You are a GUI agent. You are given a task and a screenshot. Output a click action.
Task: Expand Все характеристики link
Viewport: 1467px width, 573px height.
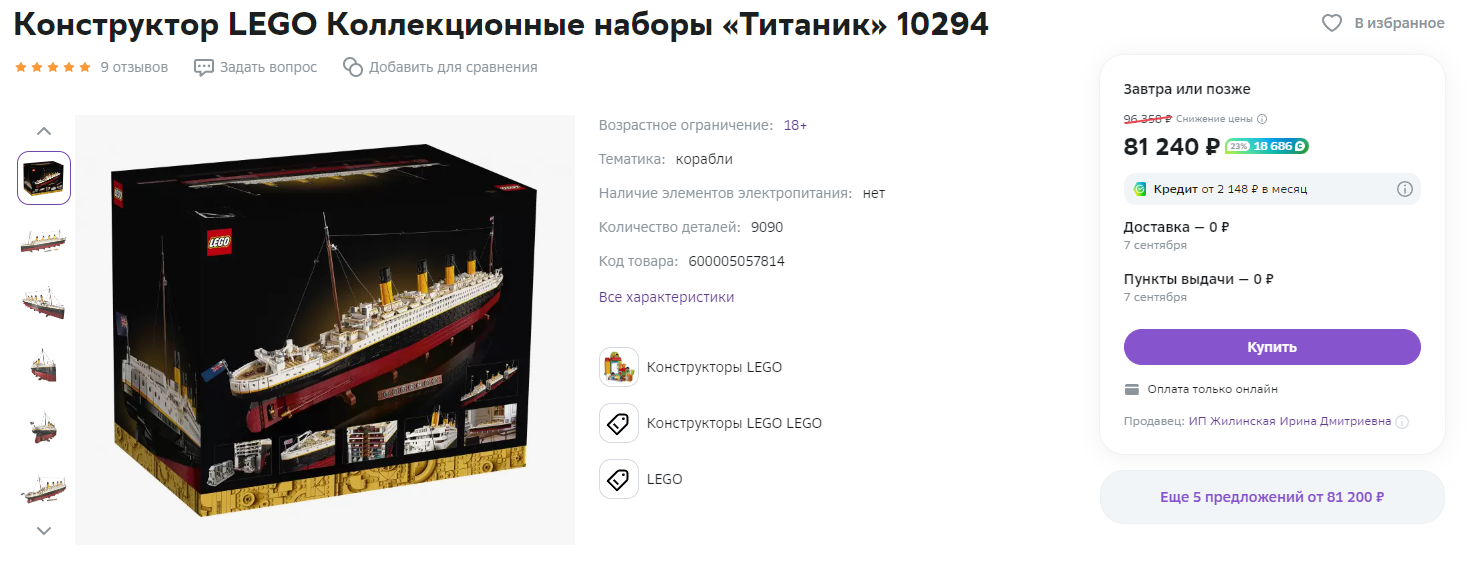(666, 297)
